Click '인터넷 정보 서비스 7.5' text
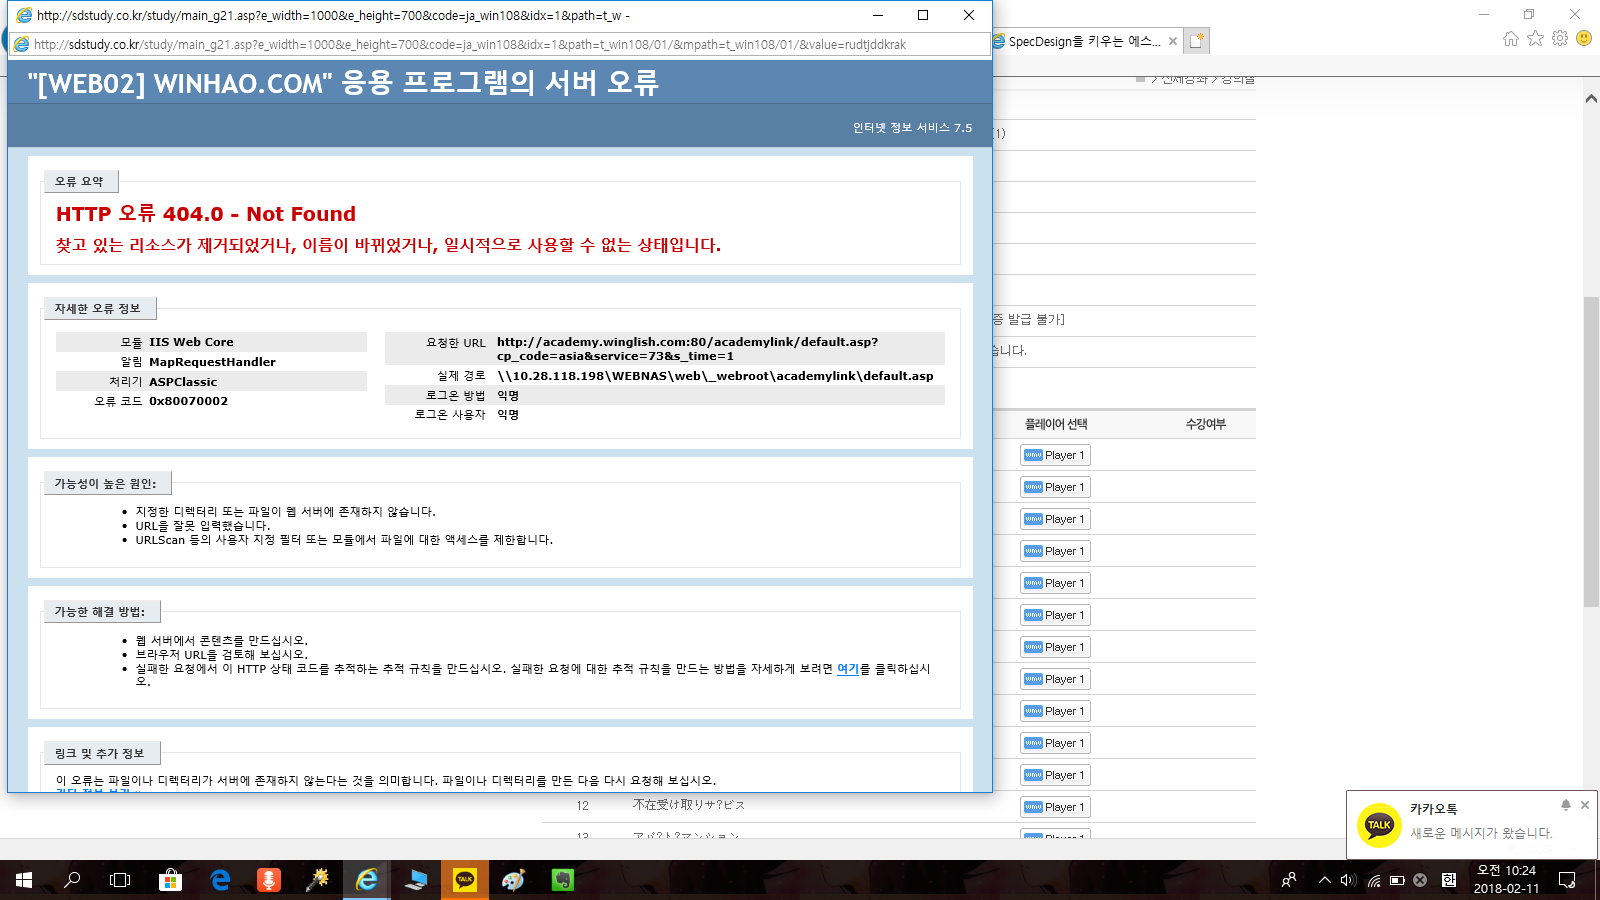Image resolution: width=1600 pixels, height=900 pixels. coord(912,128)
